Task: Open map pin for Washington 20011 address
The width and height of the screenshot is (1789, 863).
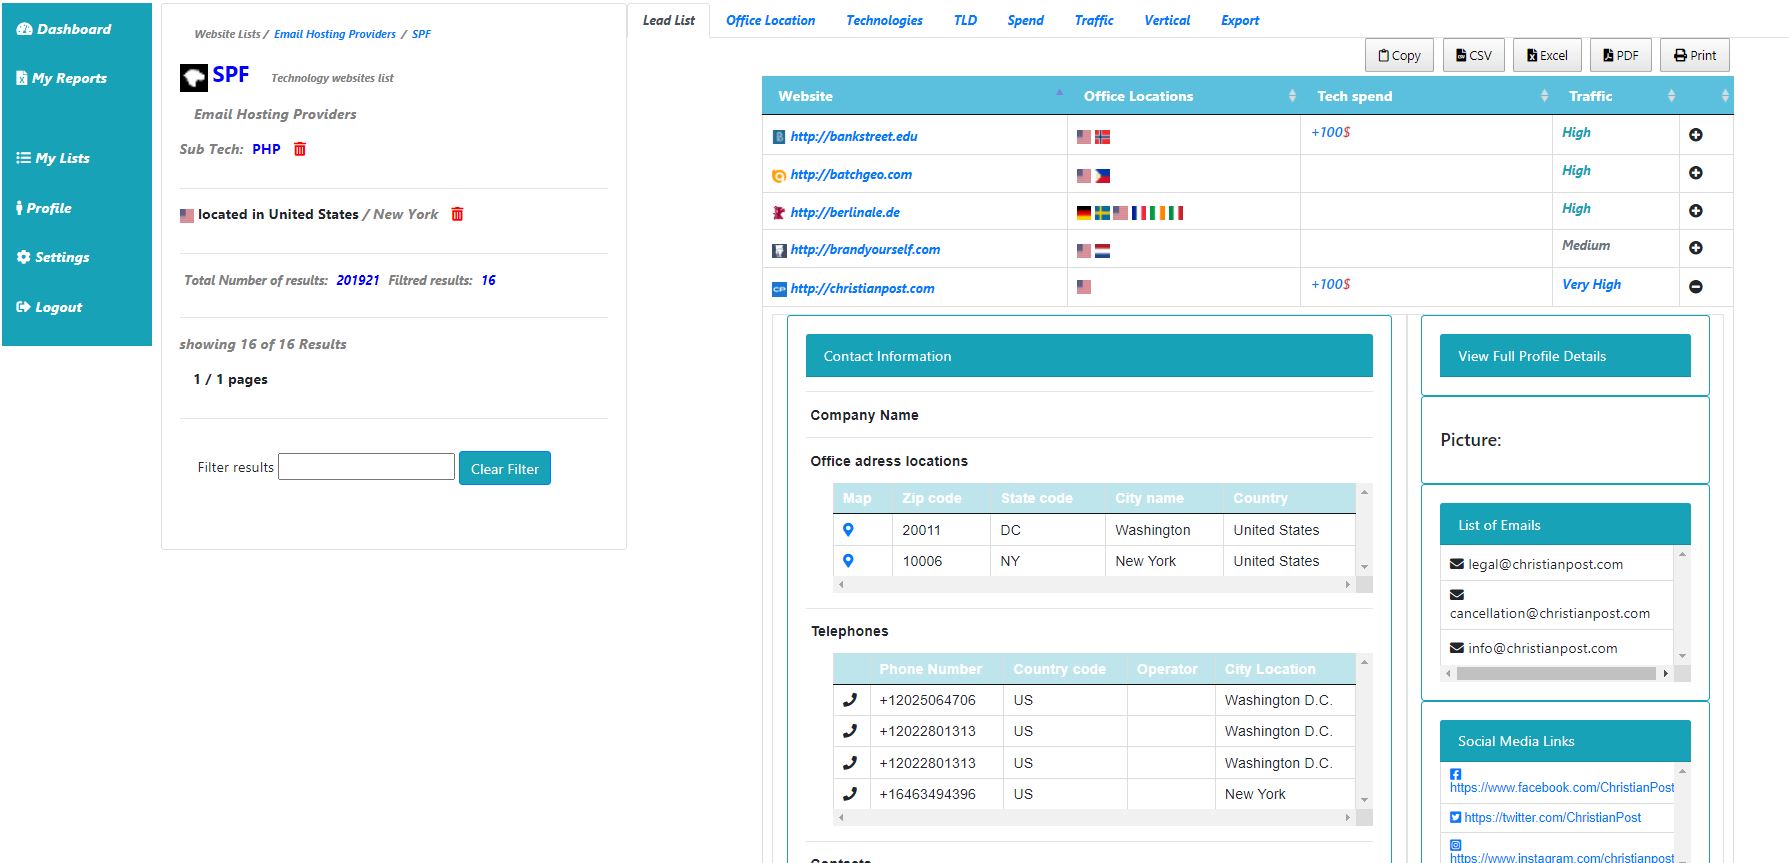Action: (848, 530)
